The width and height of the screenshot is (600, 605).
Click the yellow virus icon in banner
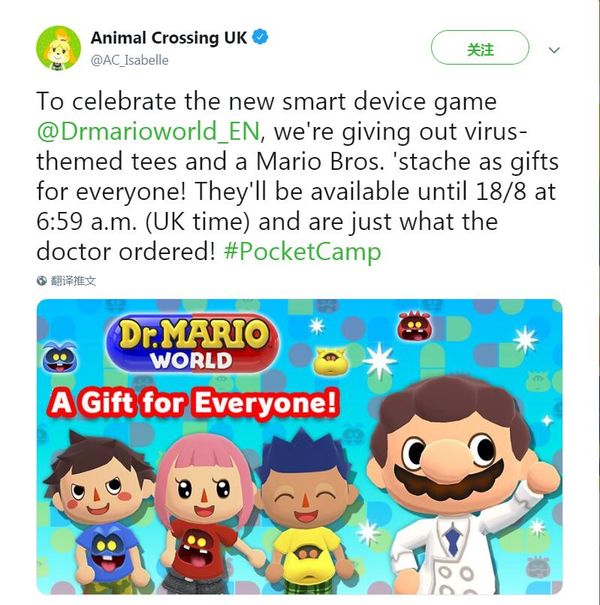pyautogui.click(x=331, y=361)
